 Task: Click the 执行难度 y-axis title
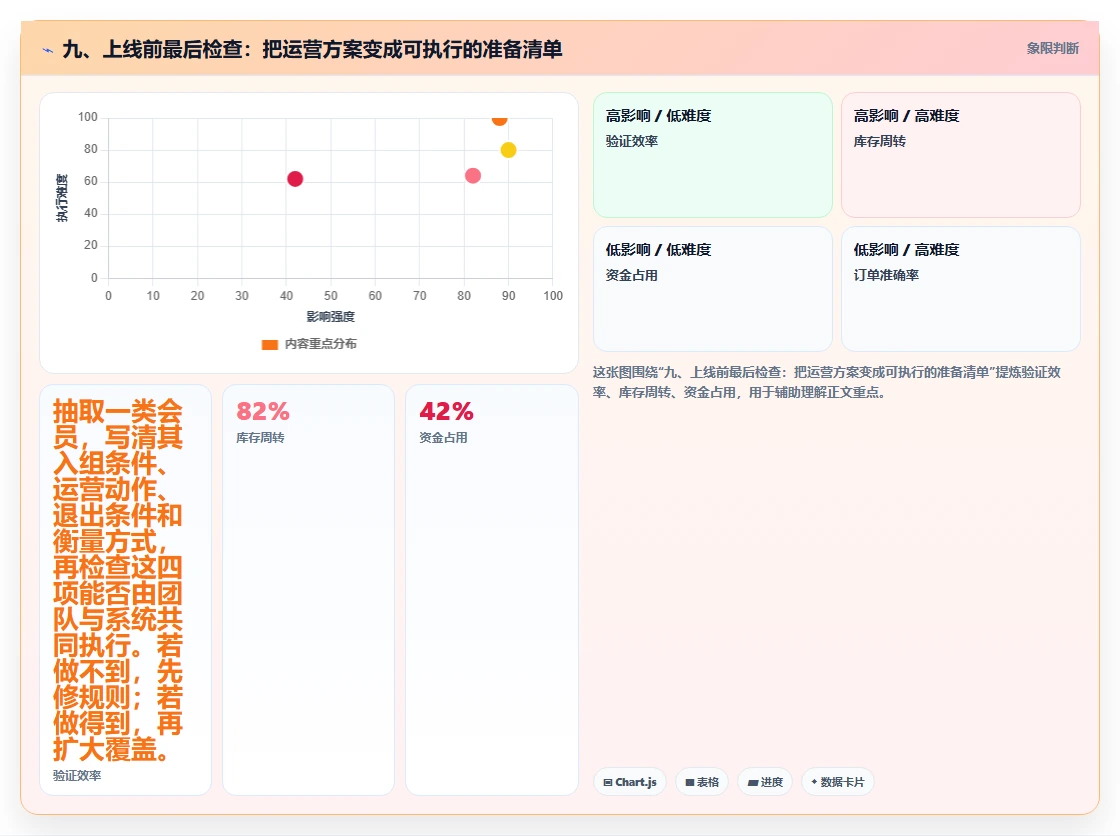coord(62,198)
